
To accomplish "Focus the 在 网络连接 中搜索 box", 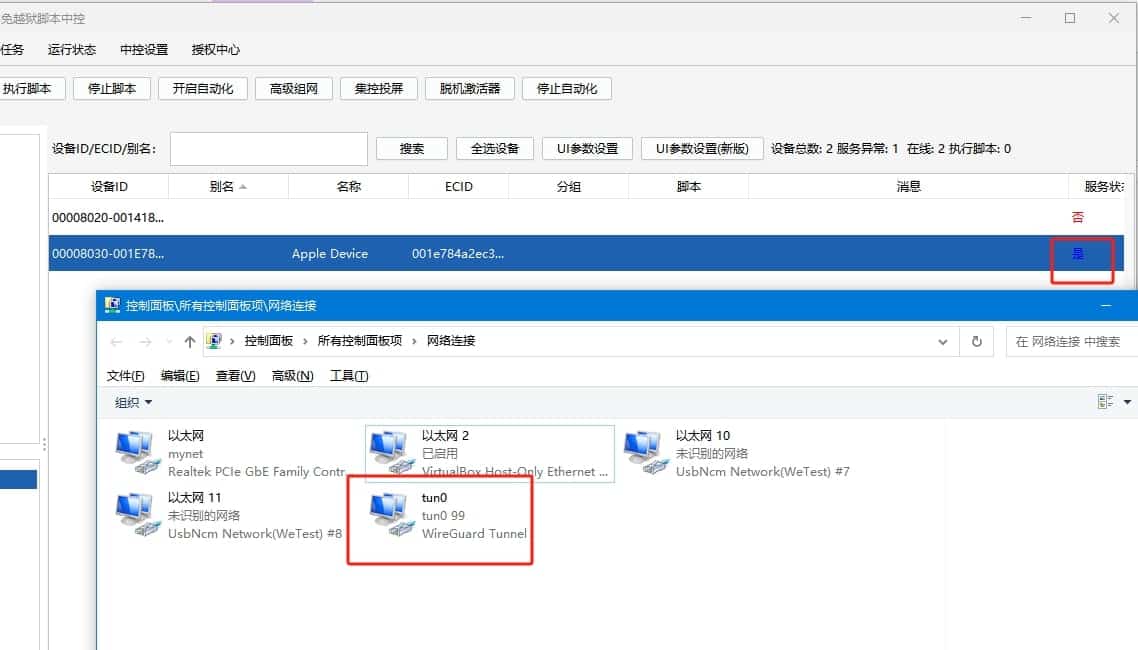I will [x=1071, y=341].
